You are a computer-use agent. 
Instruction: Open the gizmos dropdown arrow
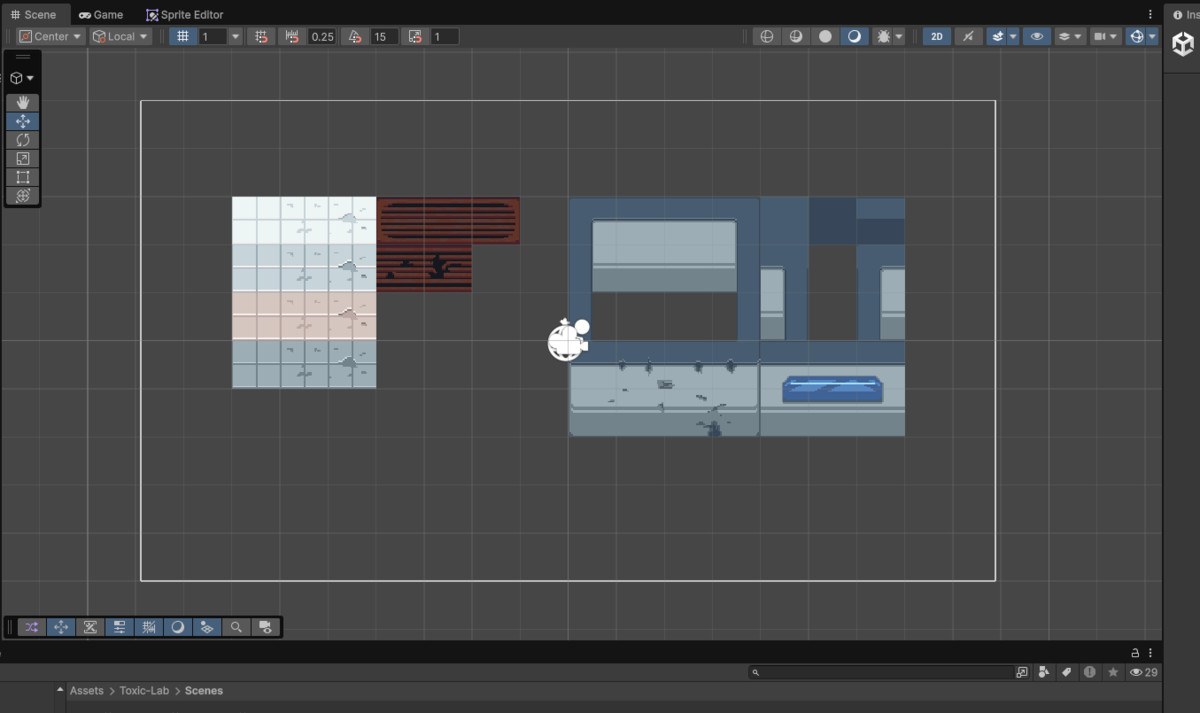coord(1153,36)
